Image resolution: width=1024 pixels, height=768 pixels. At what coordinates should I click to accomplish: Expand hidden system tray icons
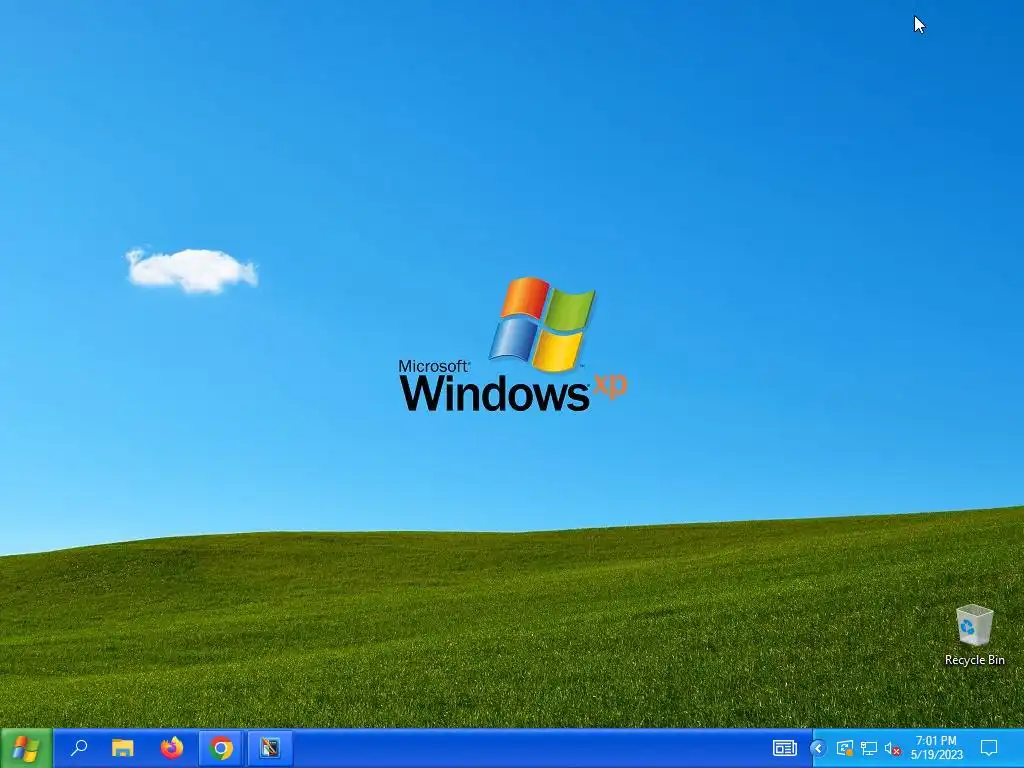click(818, 748)
